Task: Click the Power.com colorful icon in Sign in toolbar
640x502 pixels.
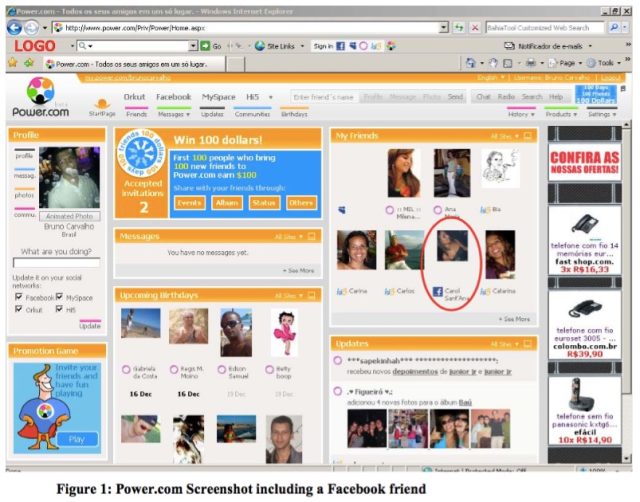Action: click(x=391, y=46)
